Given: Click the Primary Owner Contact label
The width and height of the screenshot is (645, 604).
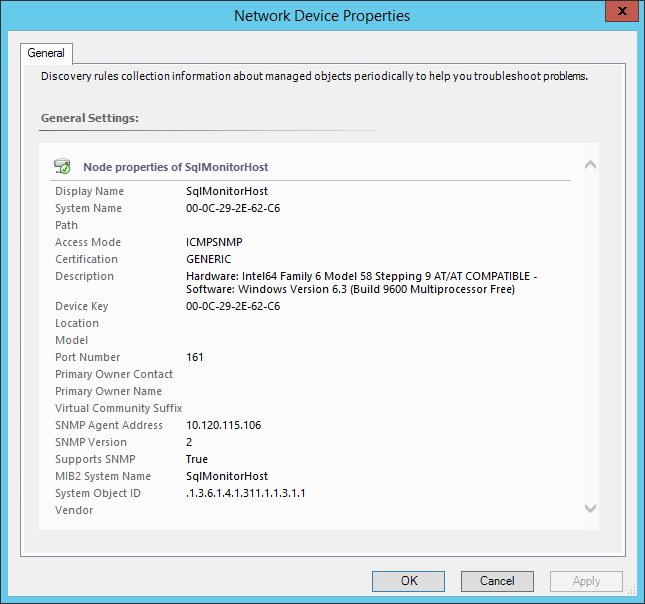Looking at the screenshot, I should tap(114, 374).
